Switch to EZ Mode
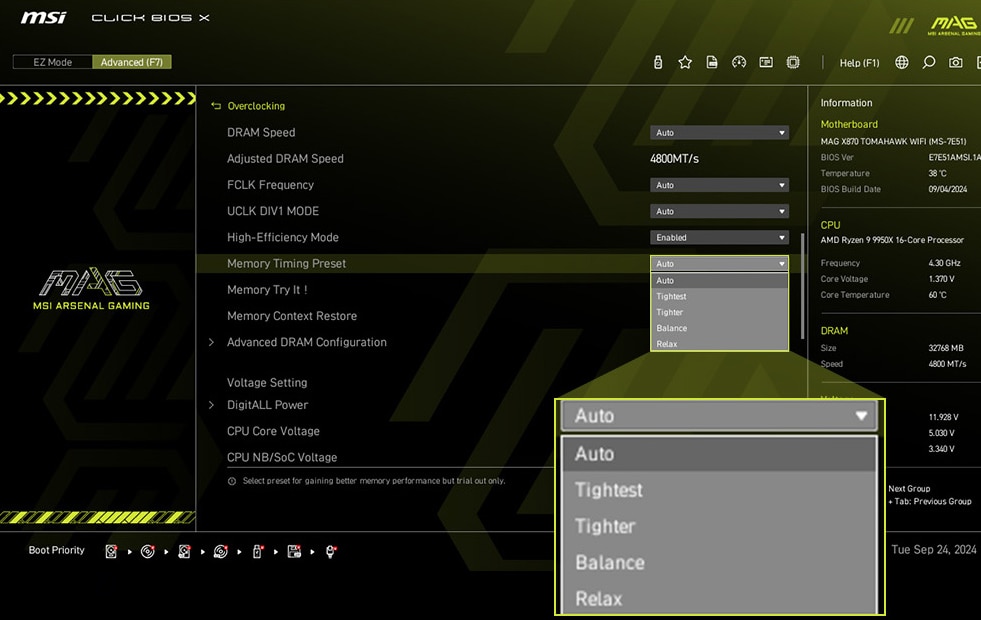Screen dimensions: 981x620 pyautogui.click(x=52, y=62)
